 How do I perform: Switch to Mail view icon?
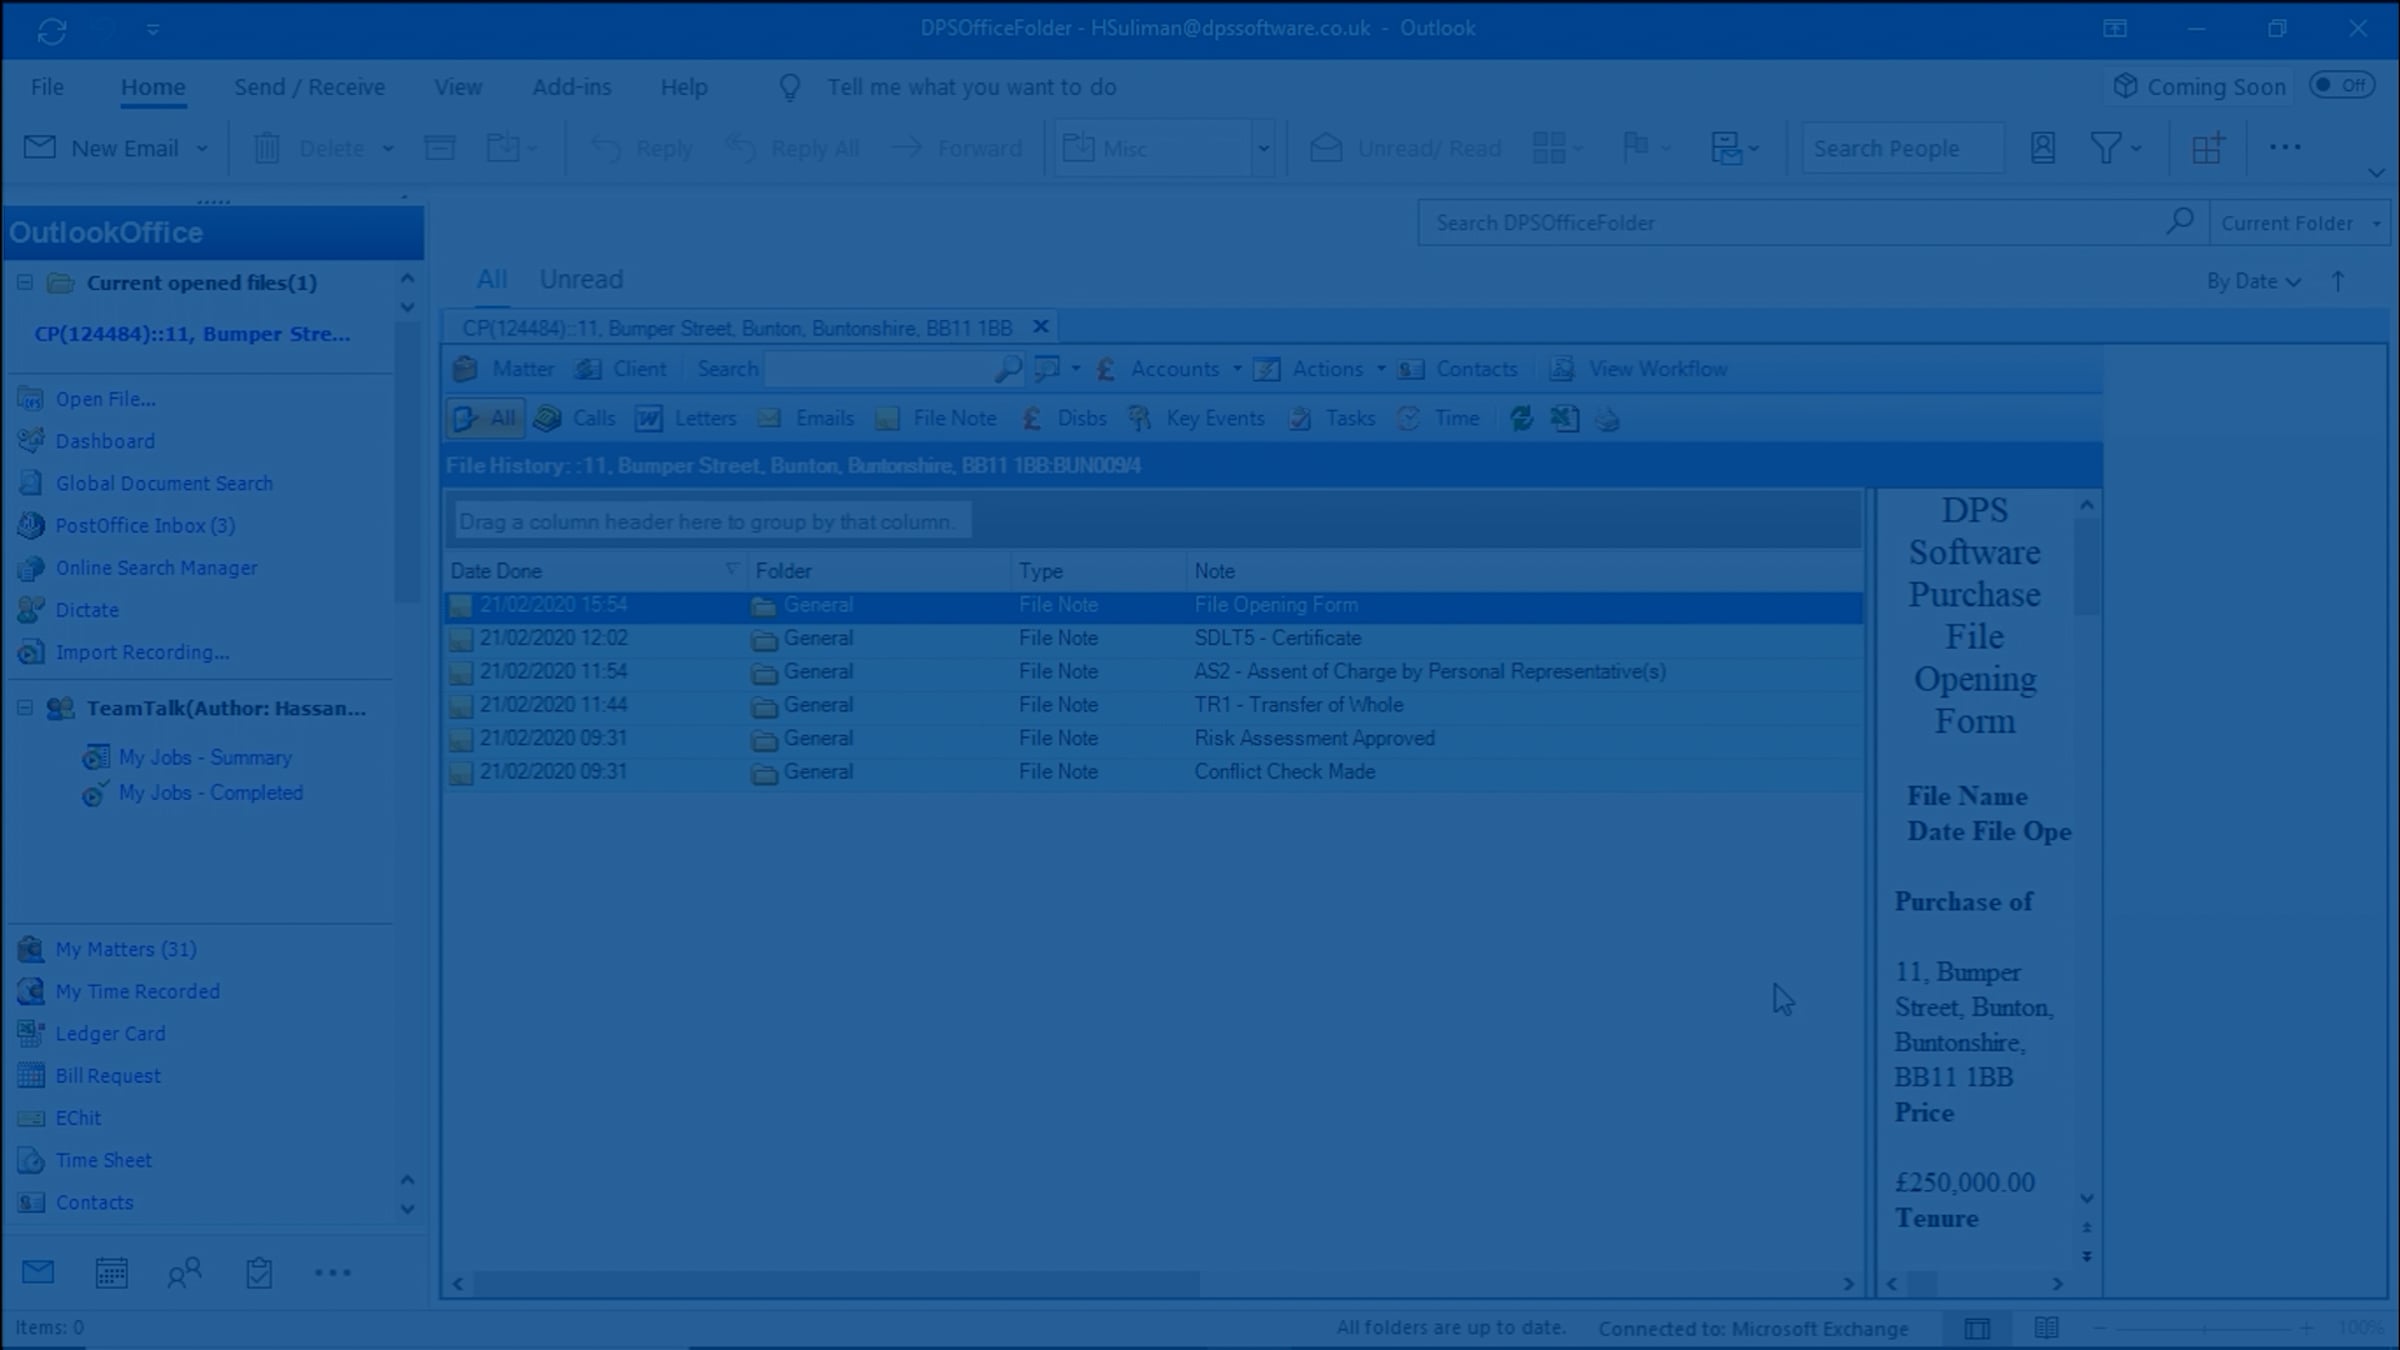click(x=38, y=1272)
